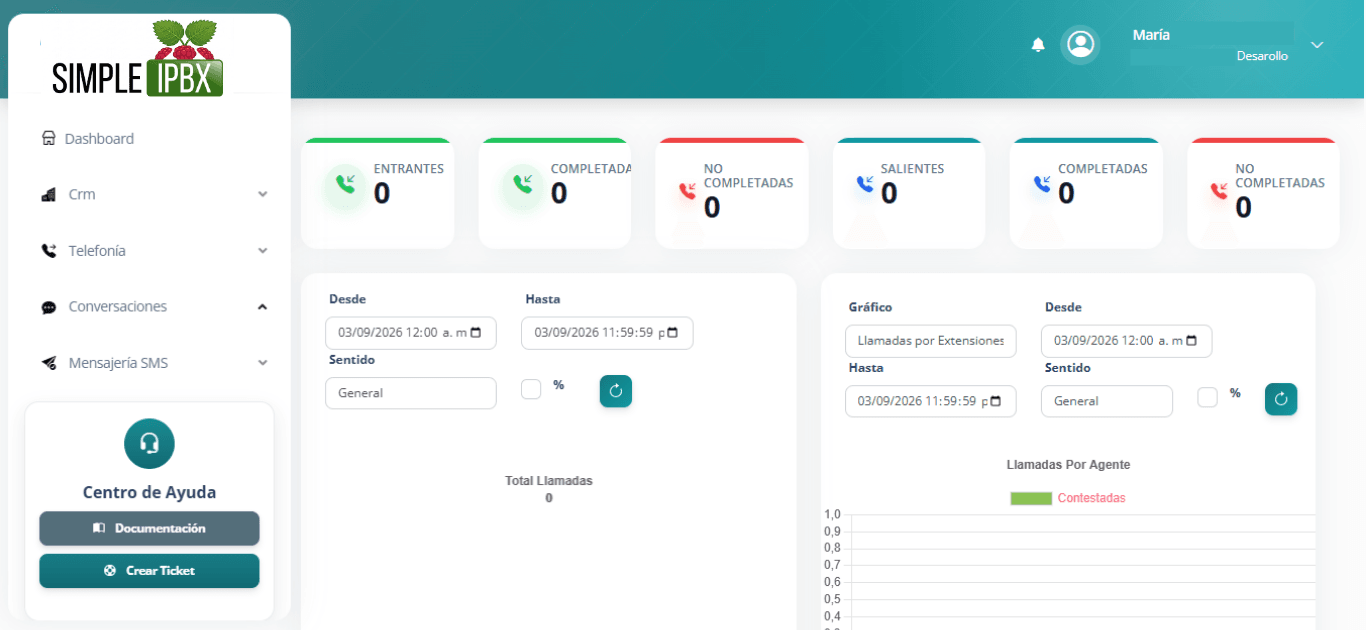Click the lifebuoy icon in Crear Ticket

pos(110,571)
